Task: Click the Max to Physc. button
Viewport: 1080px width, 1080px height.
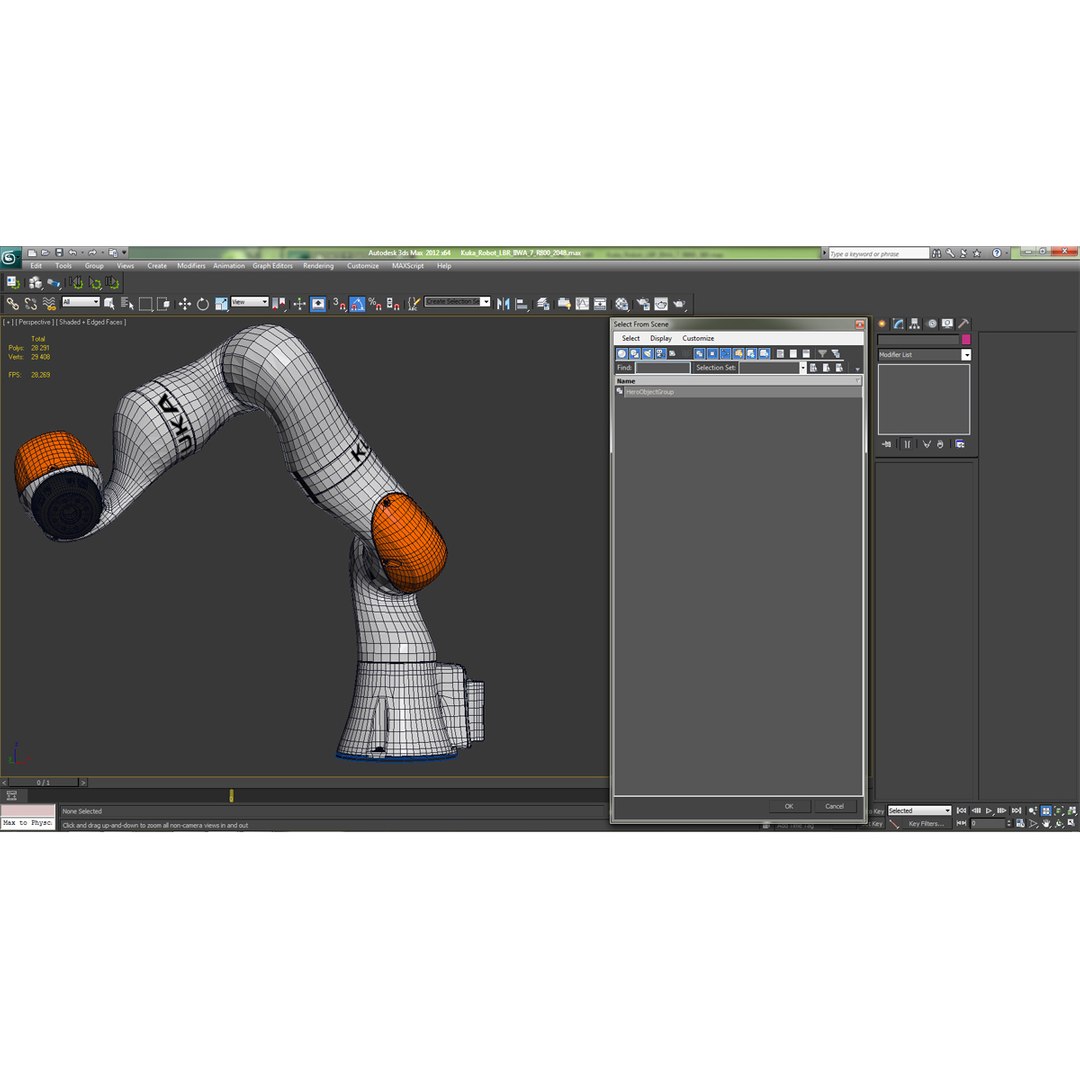Action: pyautogui.click(x=28, y=823)
